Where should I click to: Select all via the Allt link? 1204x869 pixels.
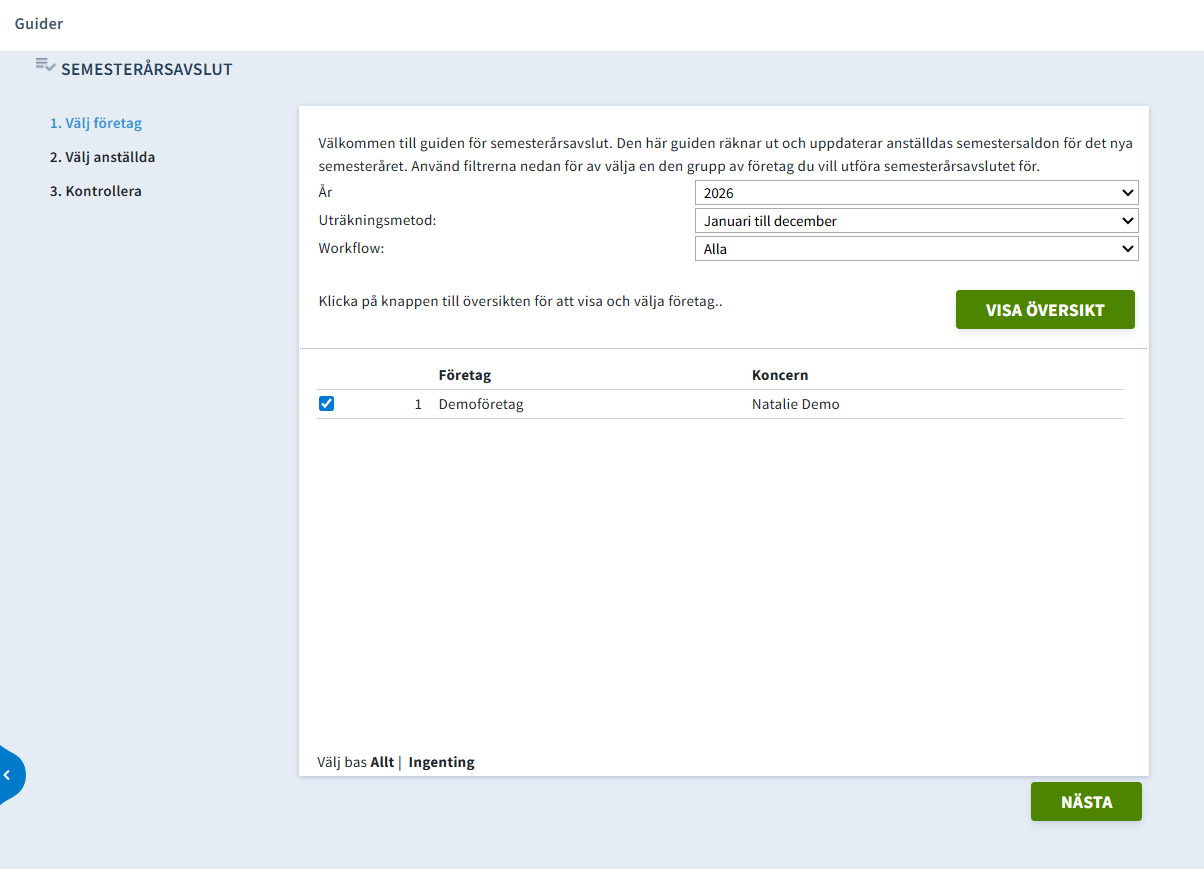pos(382,762)
